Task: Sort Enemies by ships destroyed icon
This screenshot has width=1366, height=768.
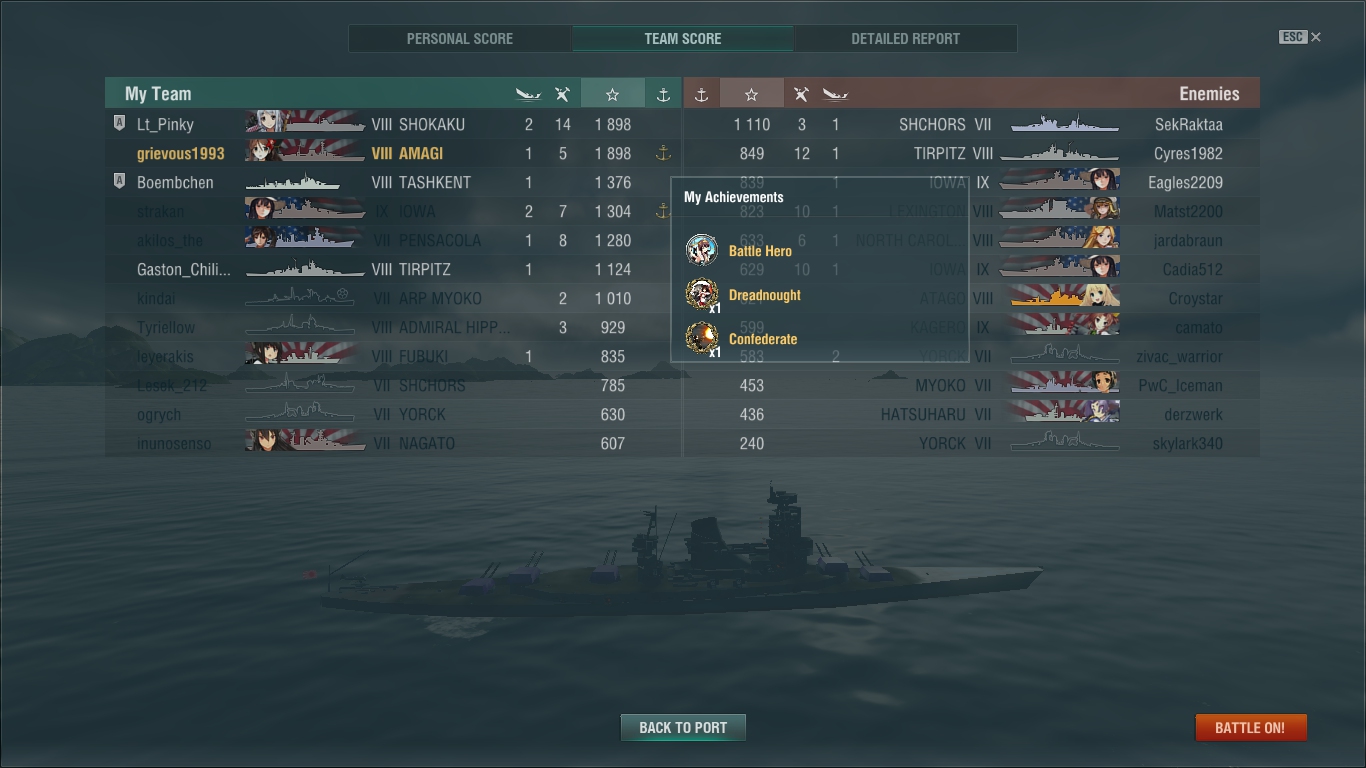Action: coord(835,94)
